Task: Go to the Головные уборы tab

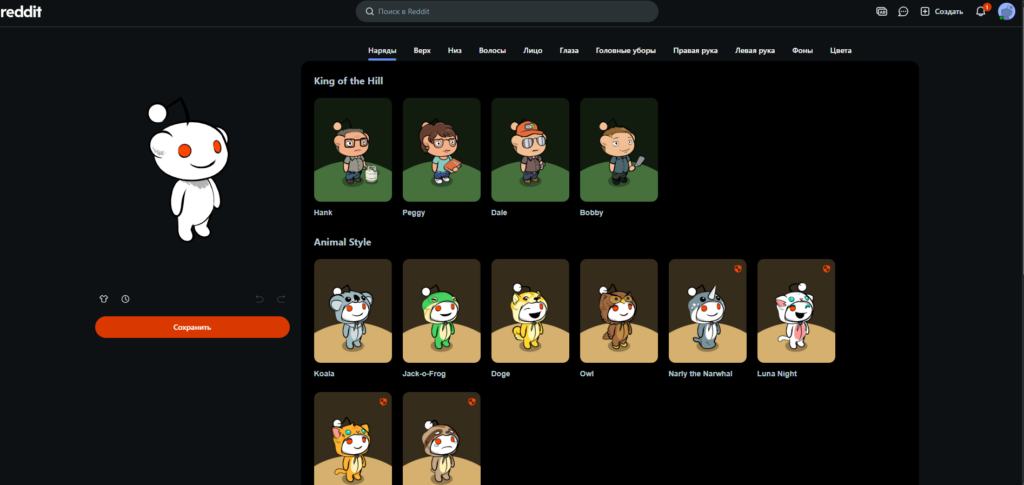Action: (x=626, y=50)
